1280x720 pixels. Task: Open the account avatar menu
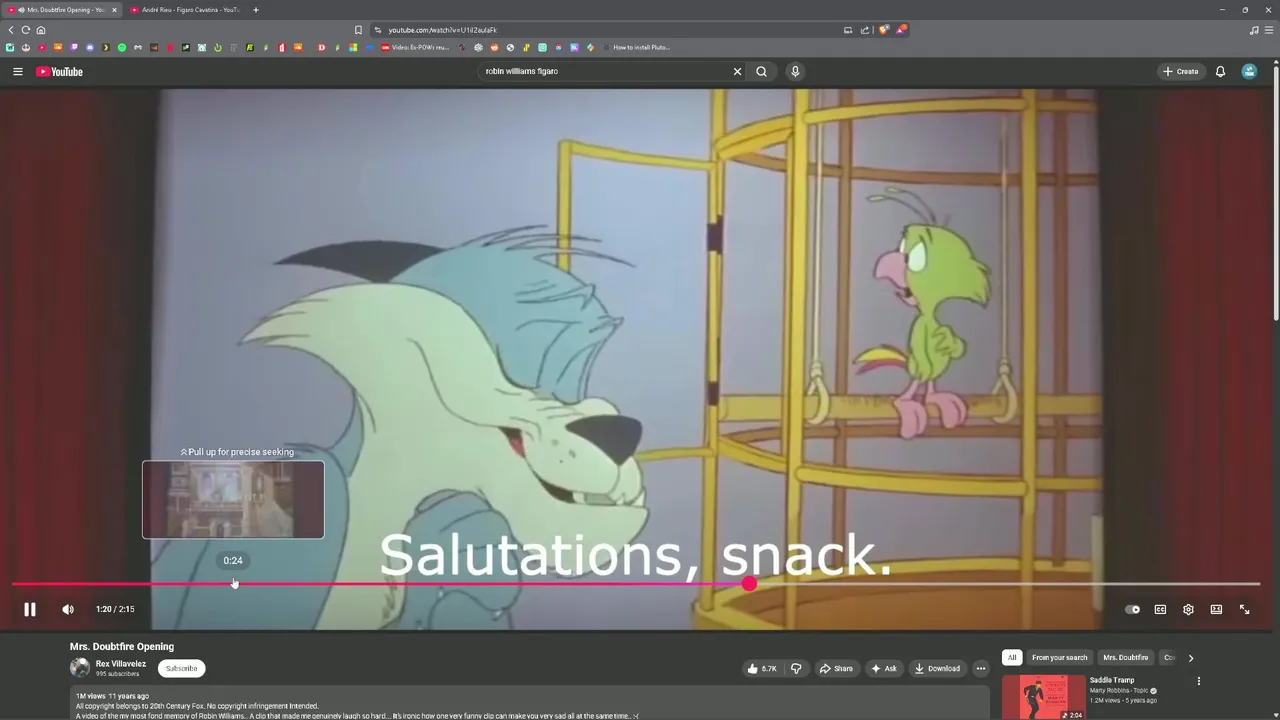point(1249,71)
